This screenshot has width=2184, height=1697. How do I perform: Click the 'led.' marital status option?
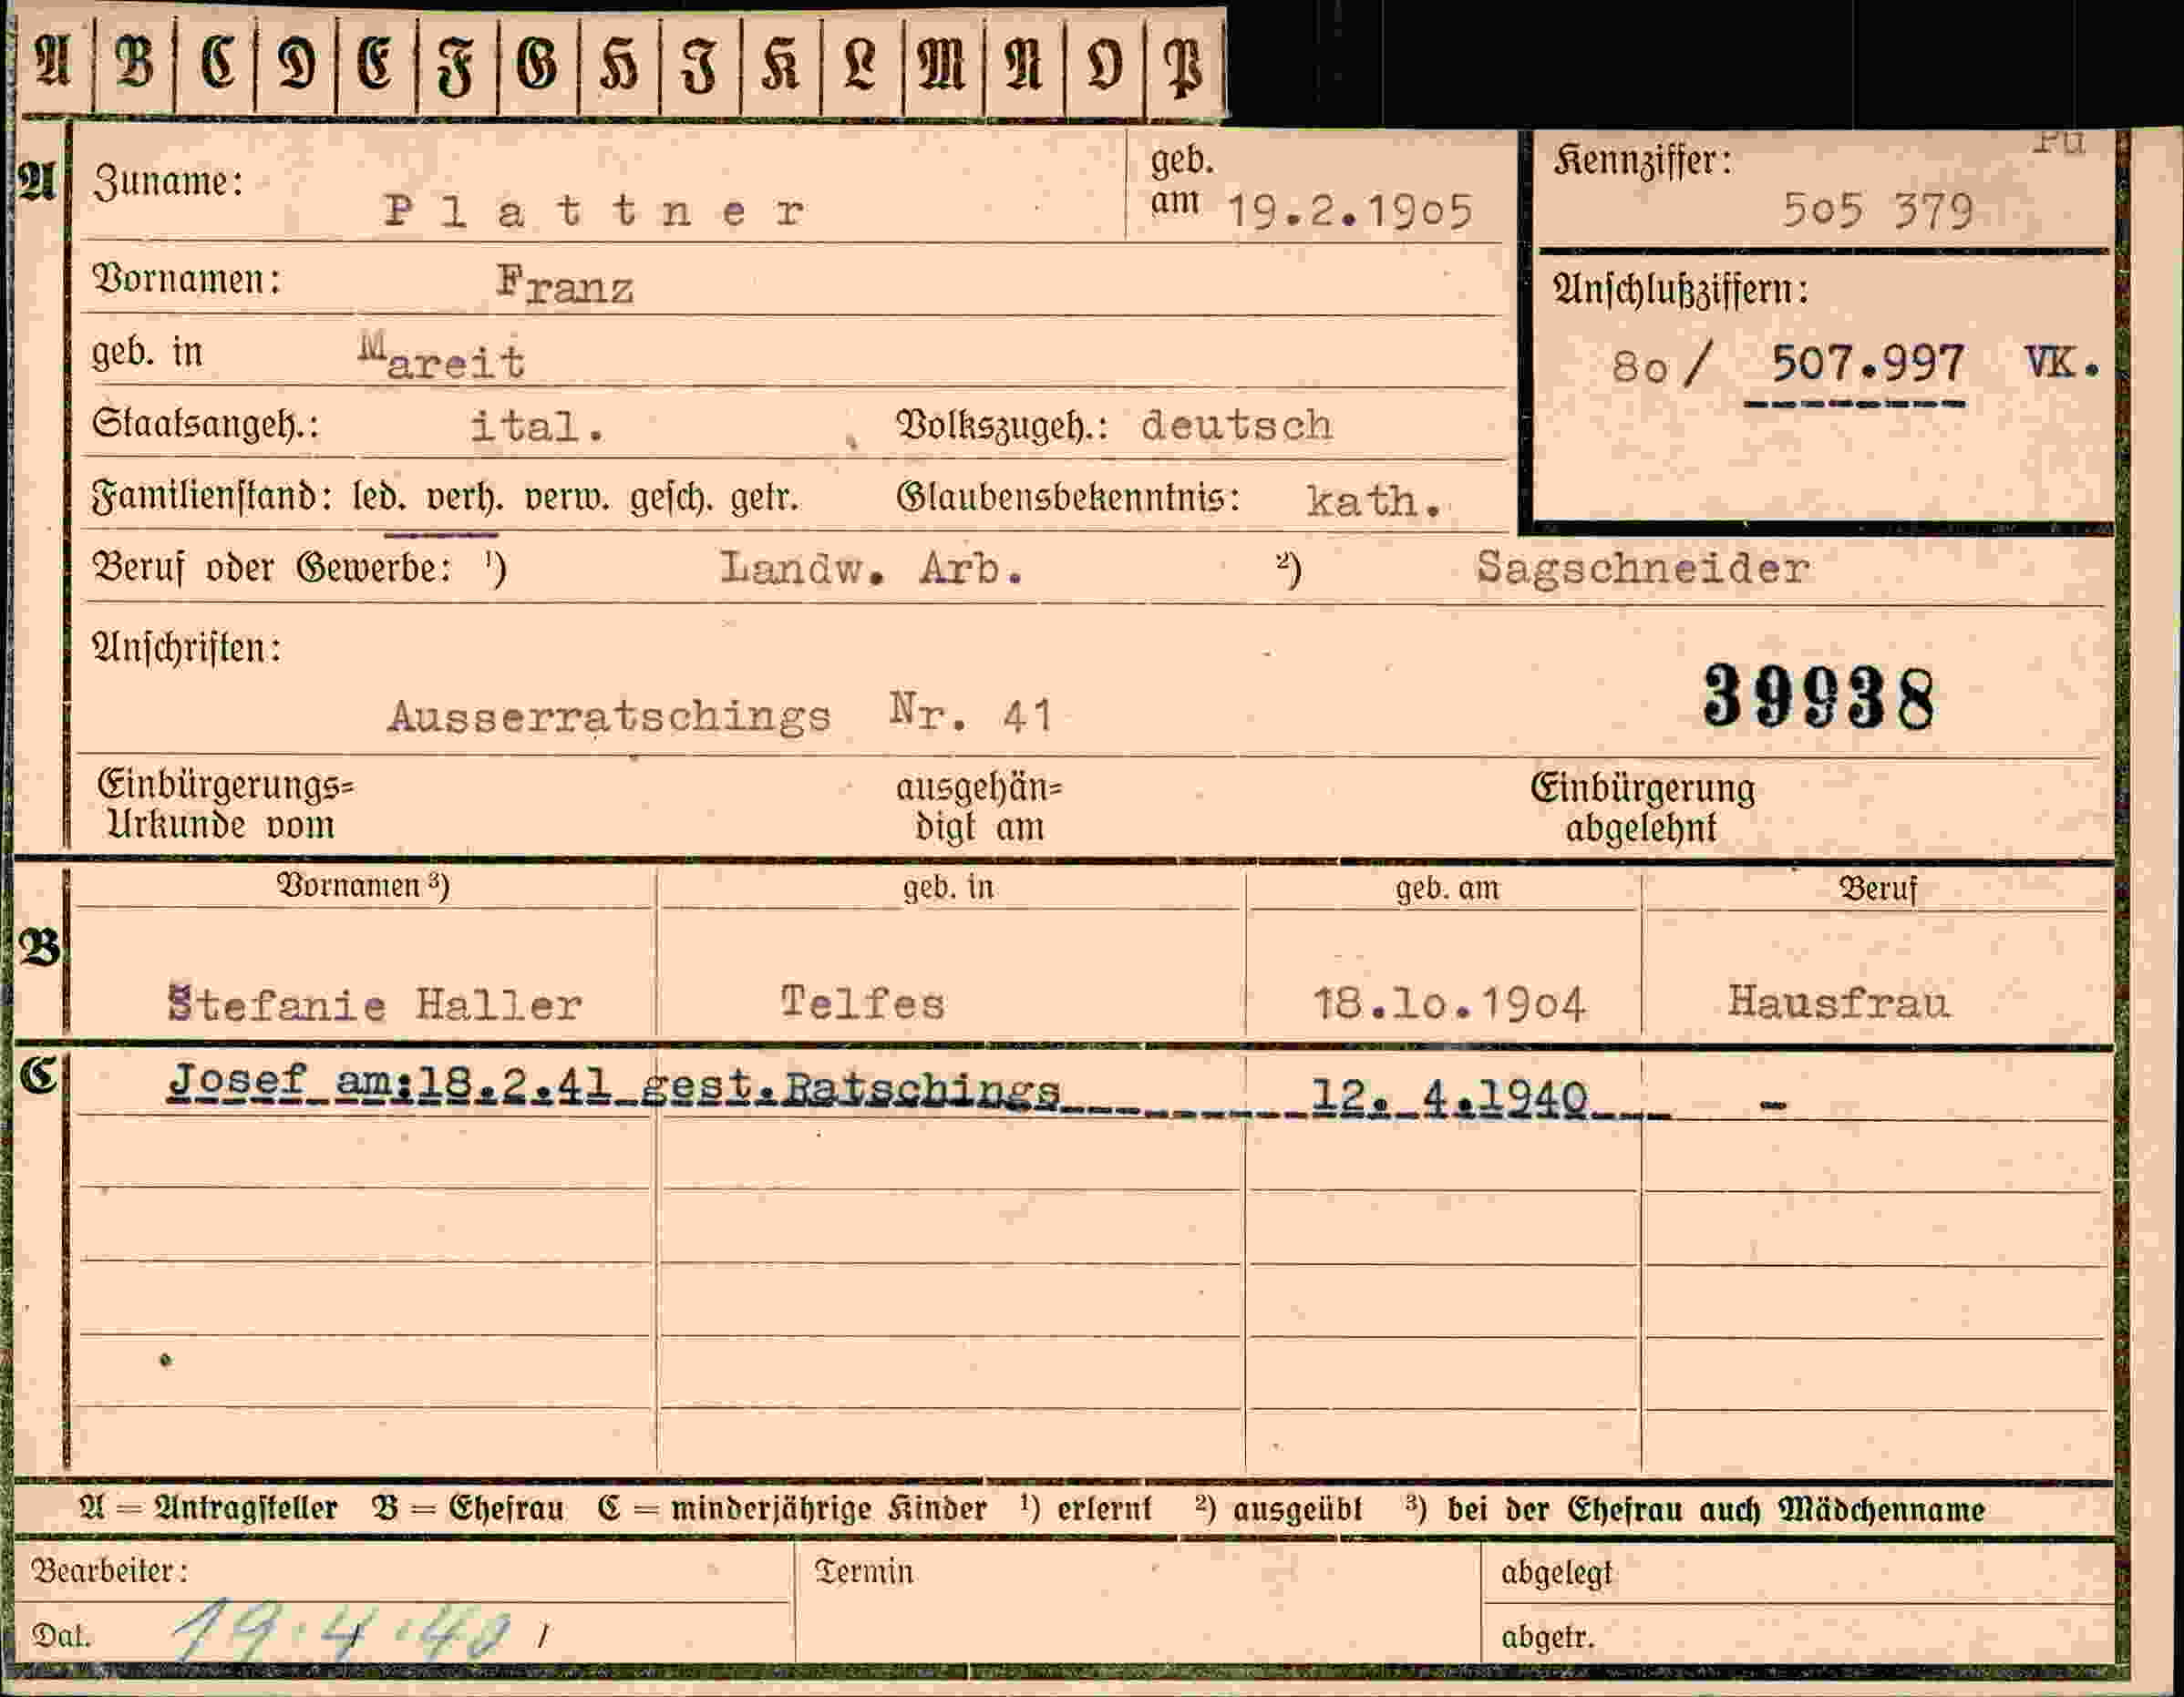[x=379, y=497]
